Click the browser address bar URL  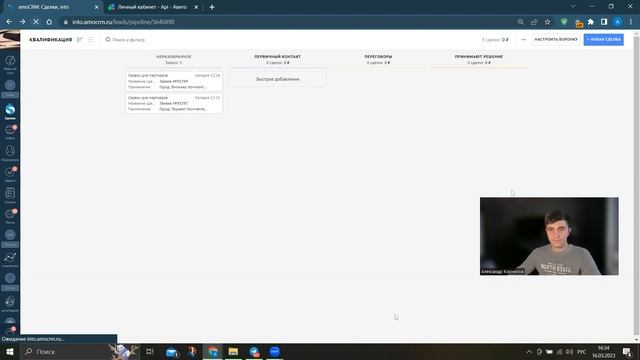point(123,22)
